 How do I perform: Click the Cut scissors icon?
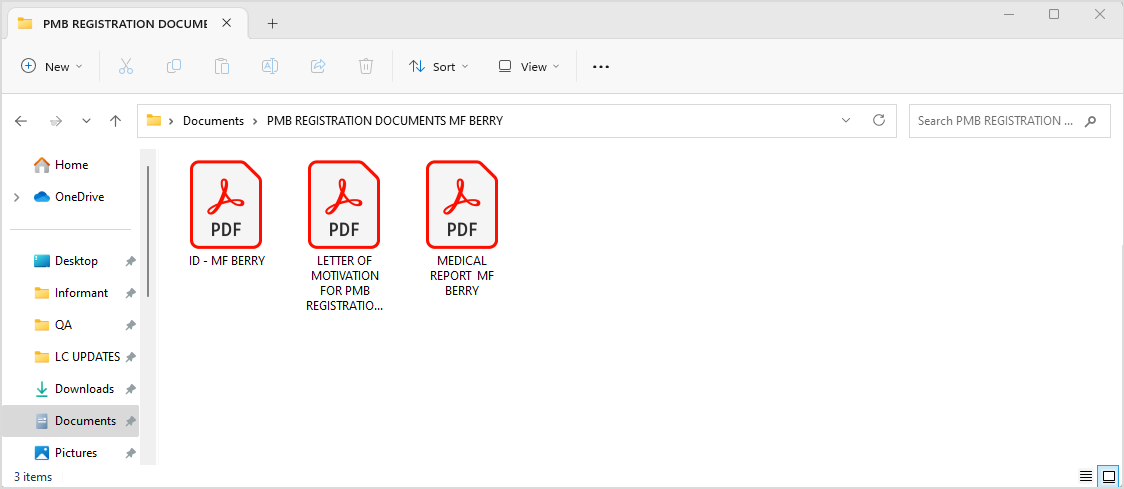125,67
